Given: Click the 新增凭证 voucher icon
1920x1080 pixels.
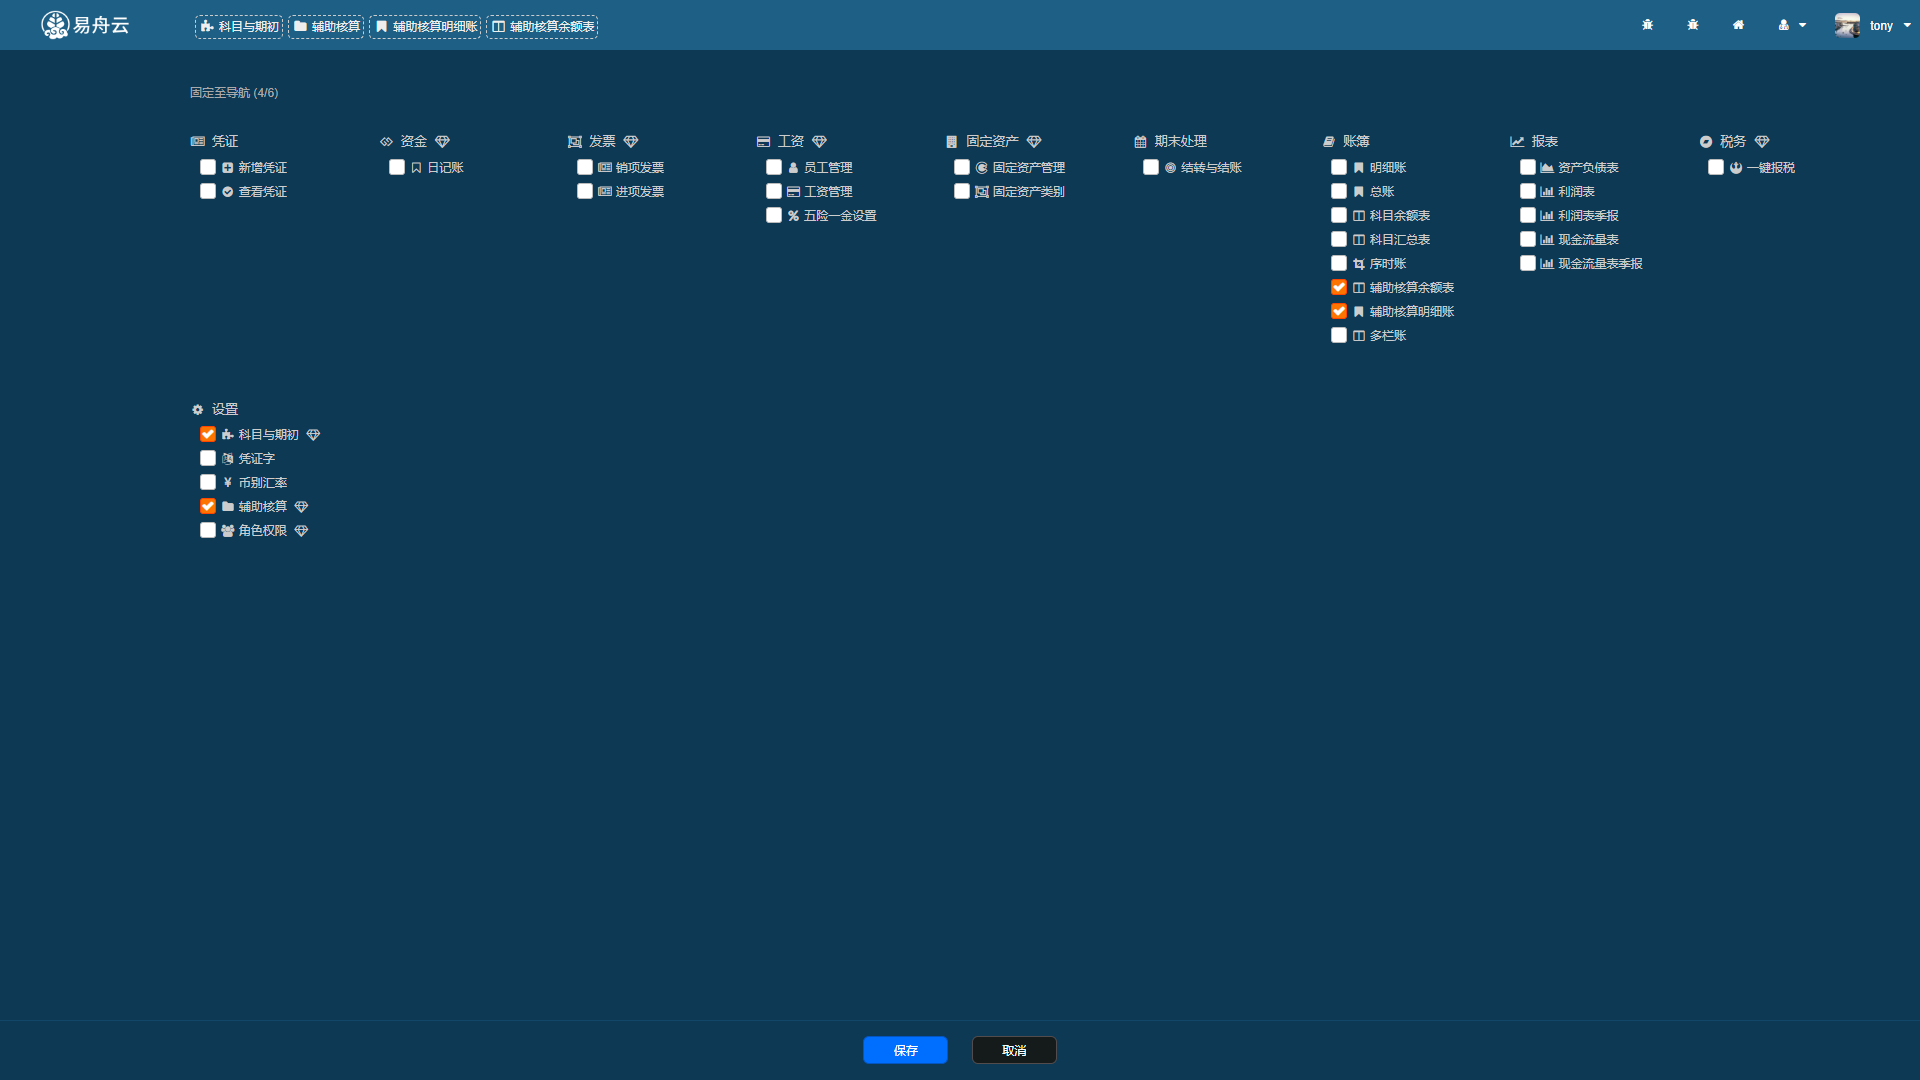Looking at the screenshot, I should pyautogui.click(x=227, y=166).
